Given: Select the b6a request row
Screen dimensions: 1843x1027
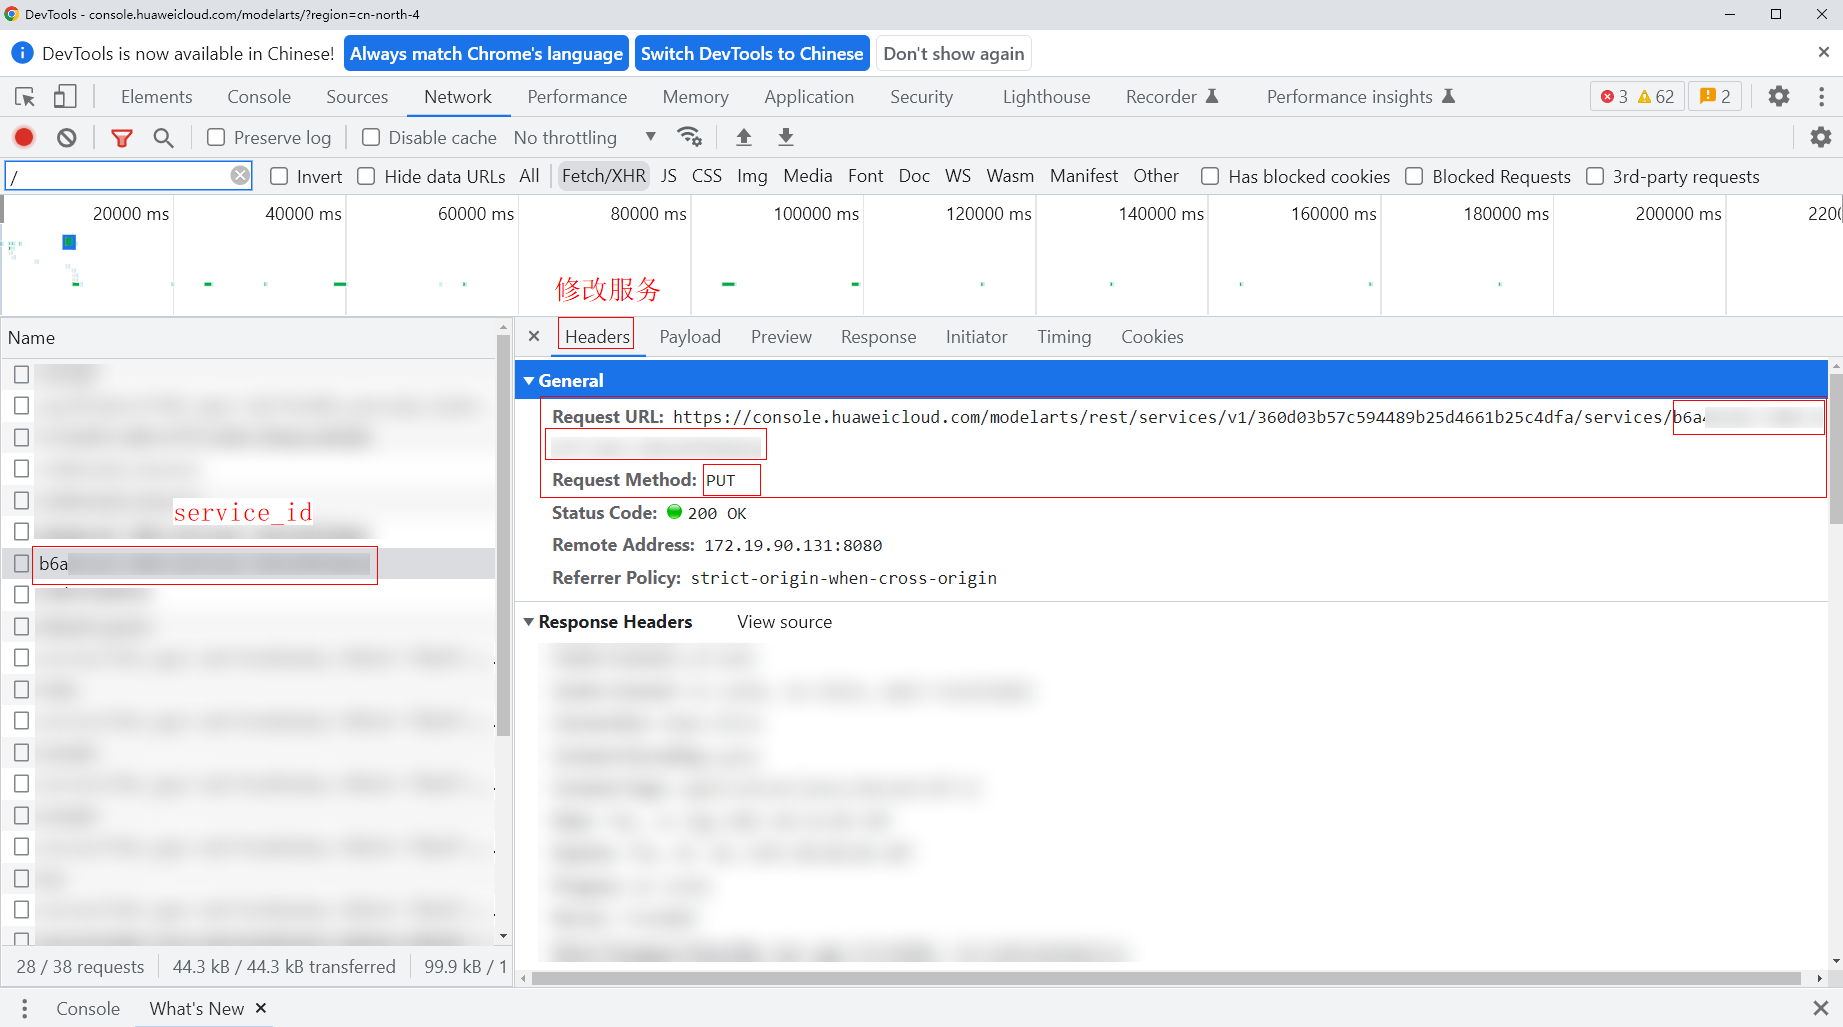Looking at the screenshot, I should coord(249,564).
